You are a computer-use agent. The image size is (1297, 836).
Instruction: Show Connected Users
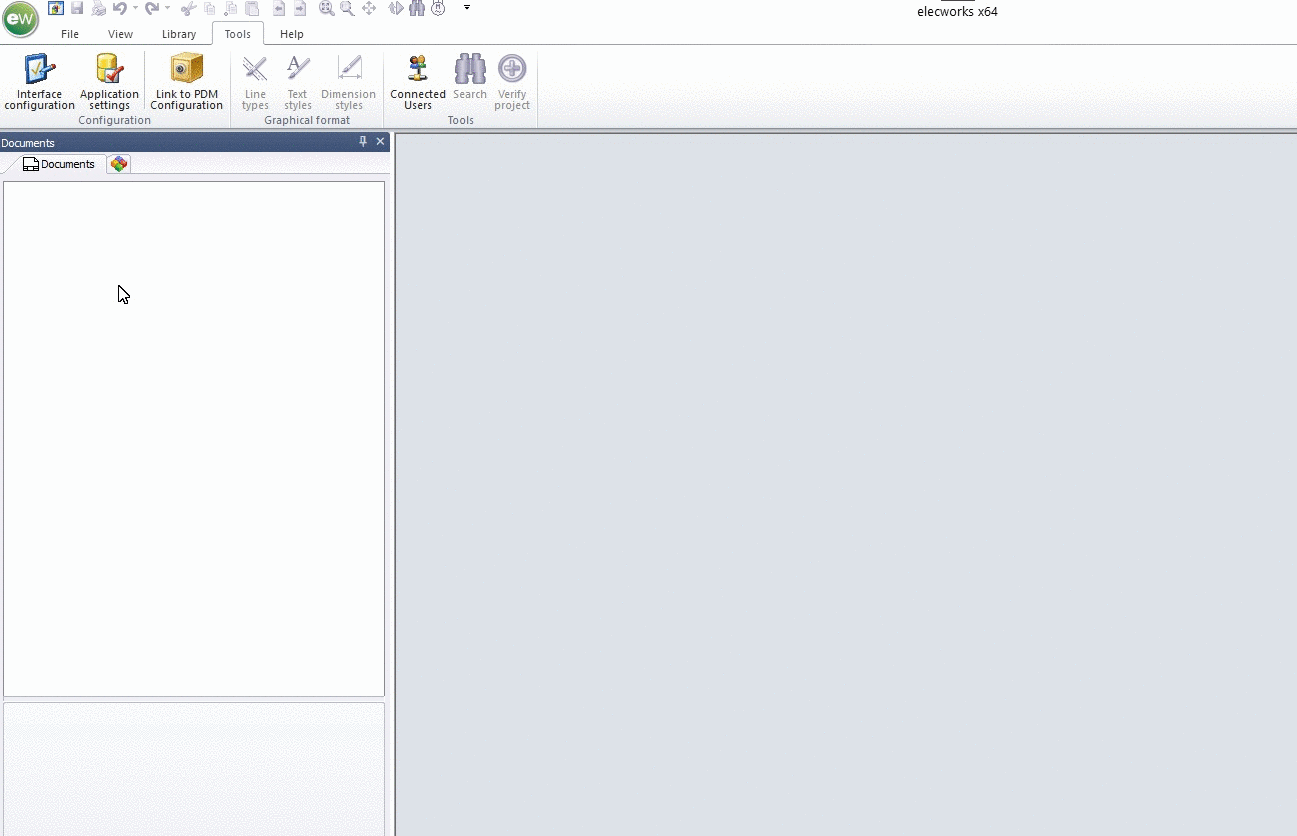(418, 82)
